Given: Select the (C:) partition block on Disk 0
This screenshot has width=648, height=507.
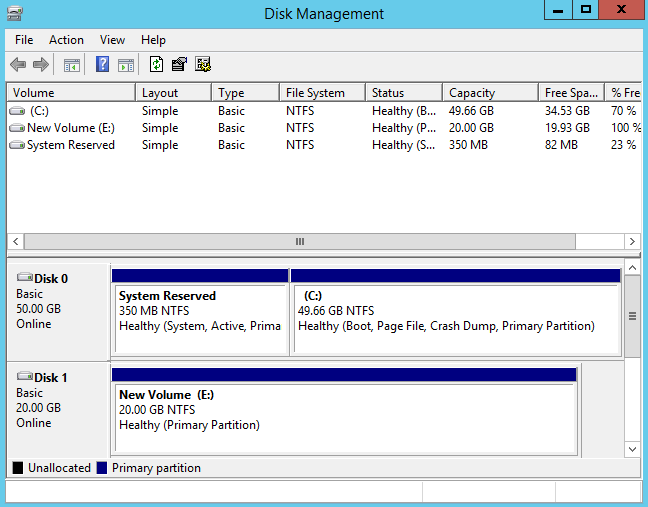Looking at the screenshot, I should click(455, 317).
